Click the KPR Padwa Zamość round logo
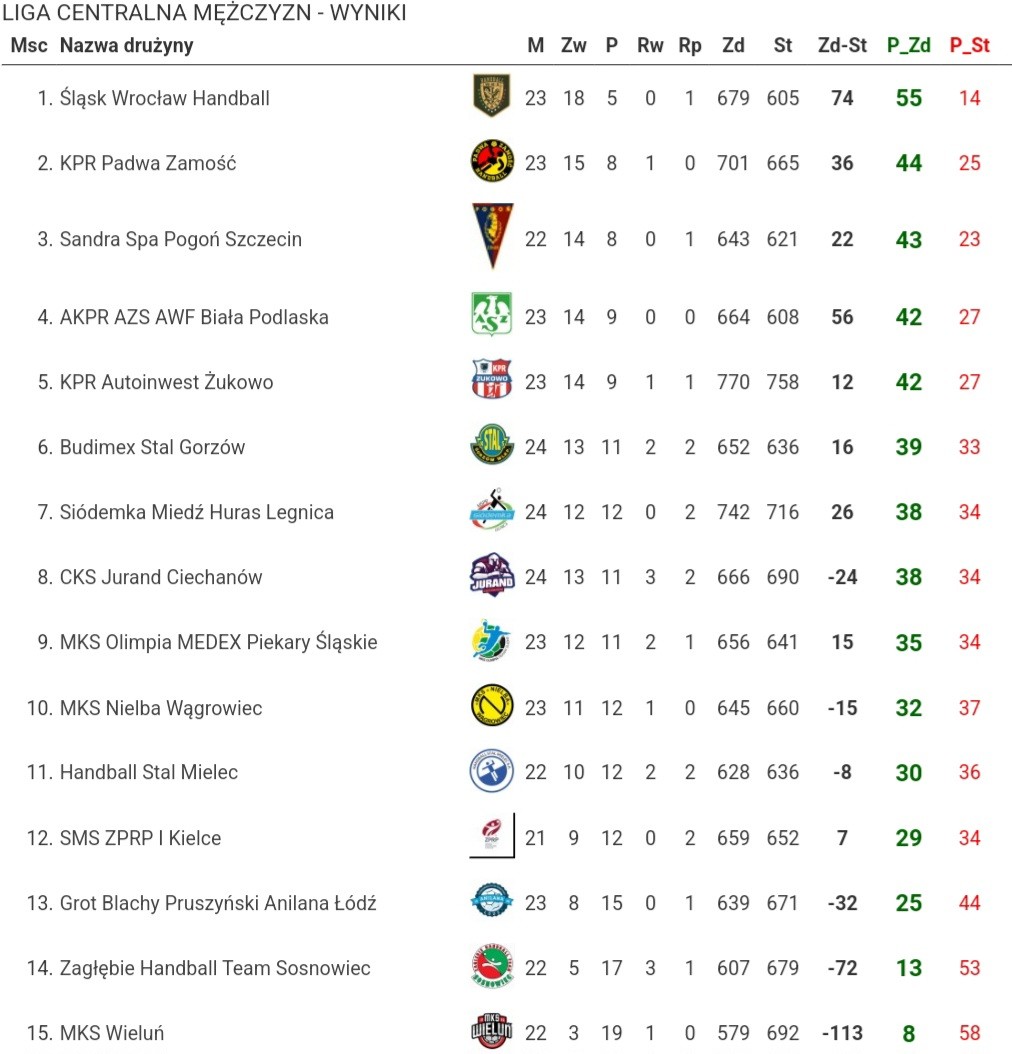 492,161
